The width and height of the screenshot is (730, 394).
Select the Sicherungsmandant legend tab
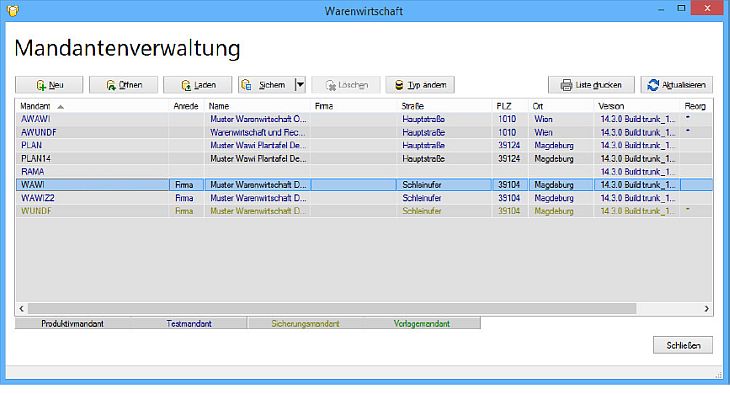(x=305, y=323)
